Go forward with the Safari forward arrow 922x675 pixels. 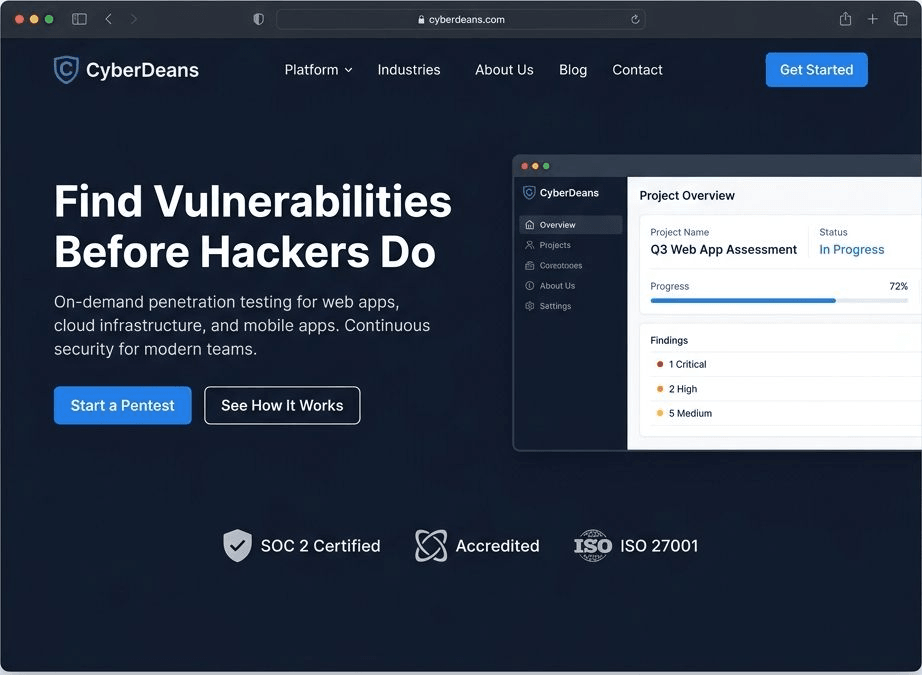click(x=134, y=19)
